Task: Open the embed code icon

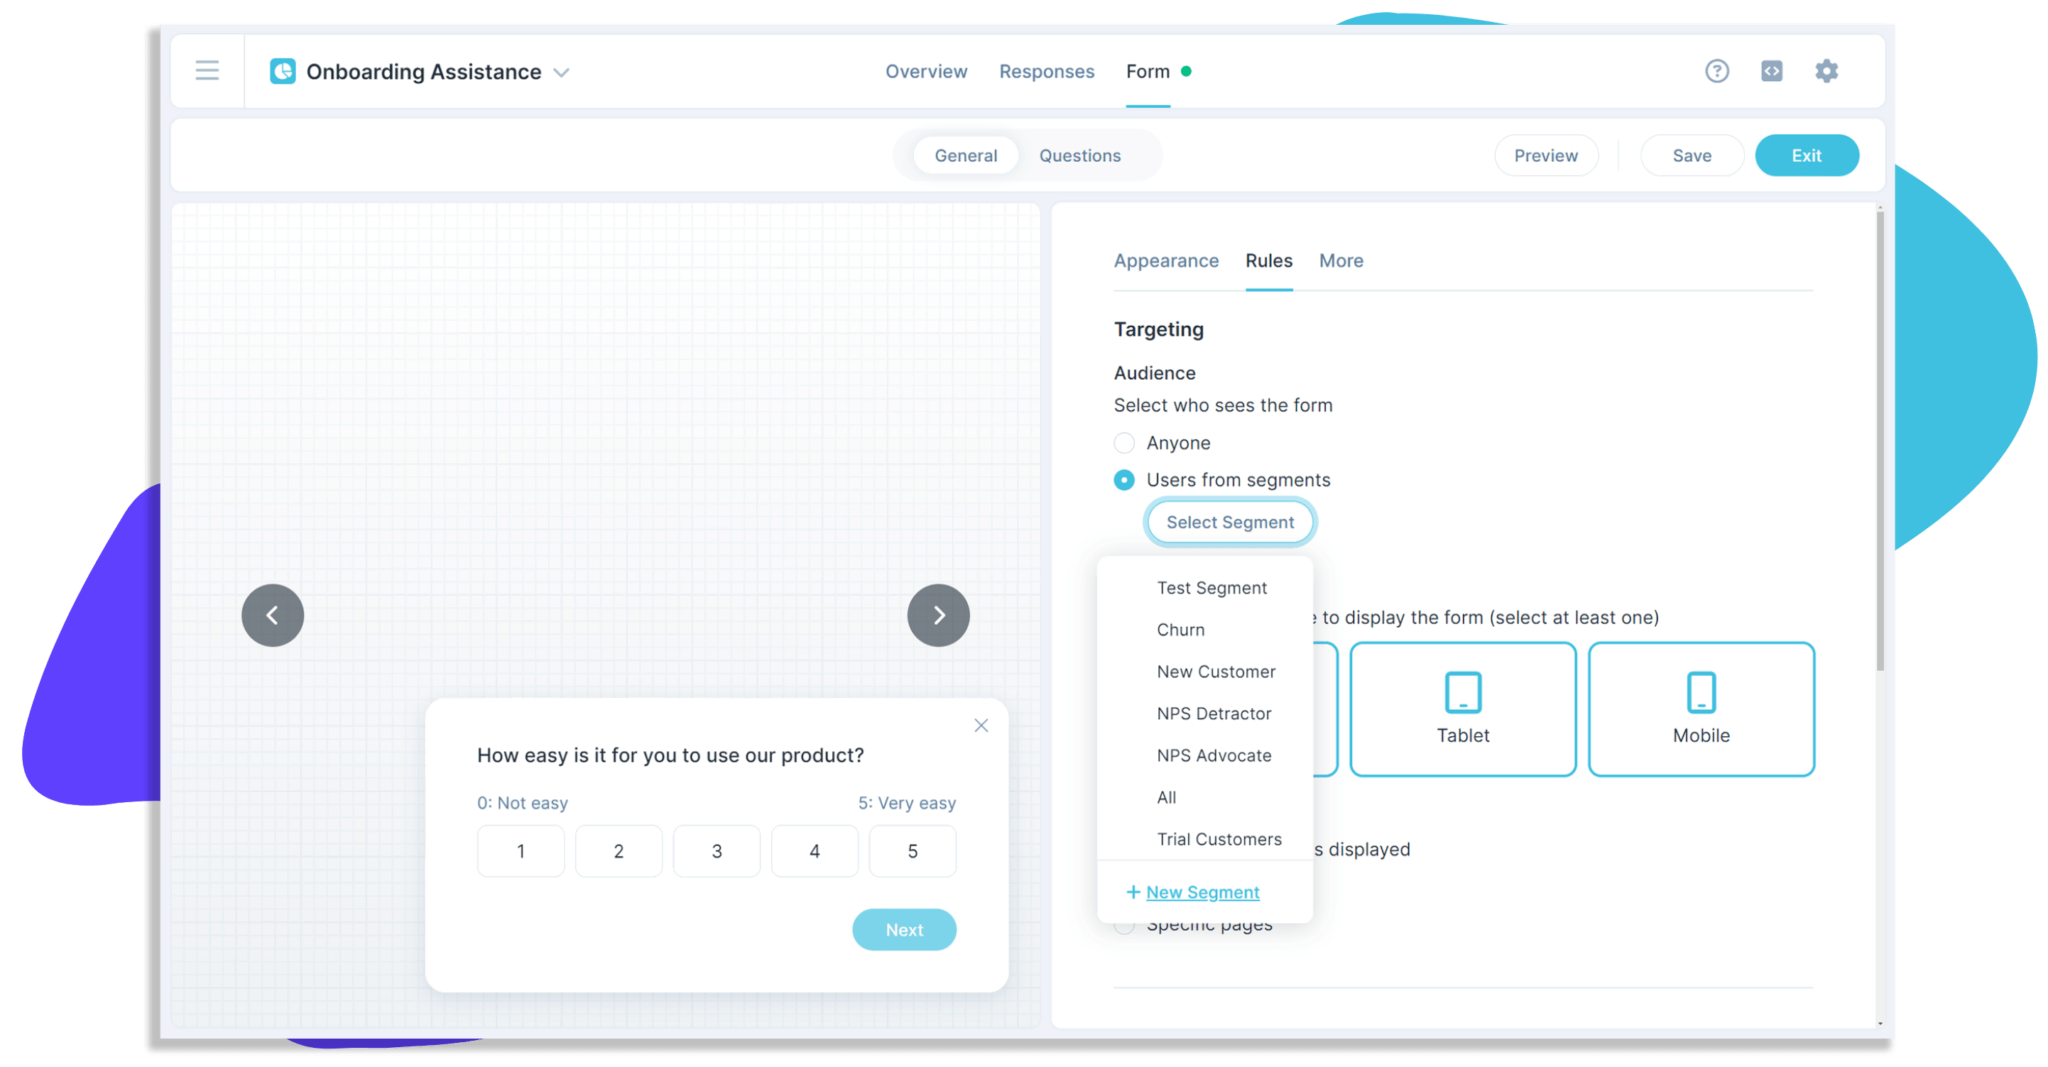Action: tap(1771, 71)
